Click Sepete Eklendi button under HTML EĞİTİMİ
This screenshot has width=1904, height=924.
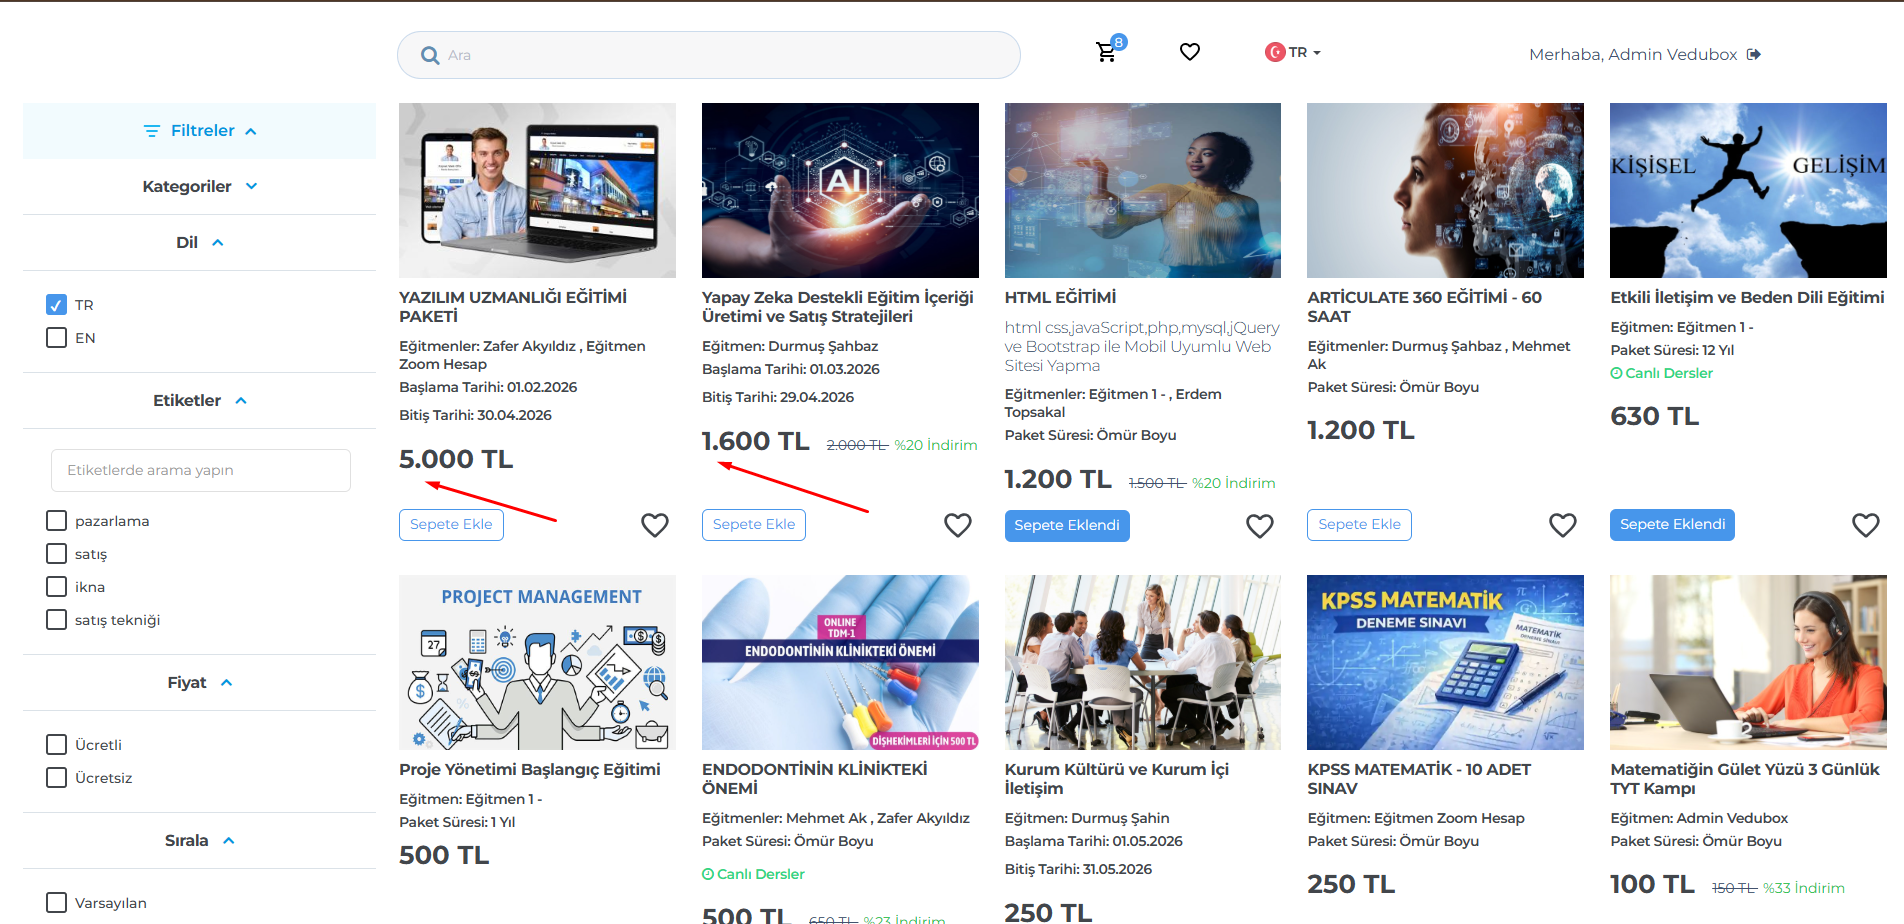pyautogui.click(x=1067, y=525)
